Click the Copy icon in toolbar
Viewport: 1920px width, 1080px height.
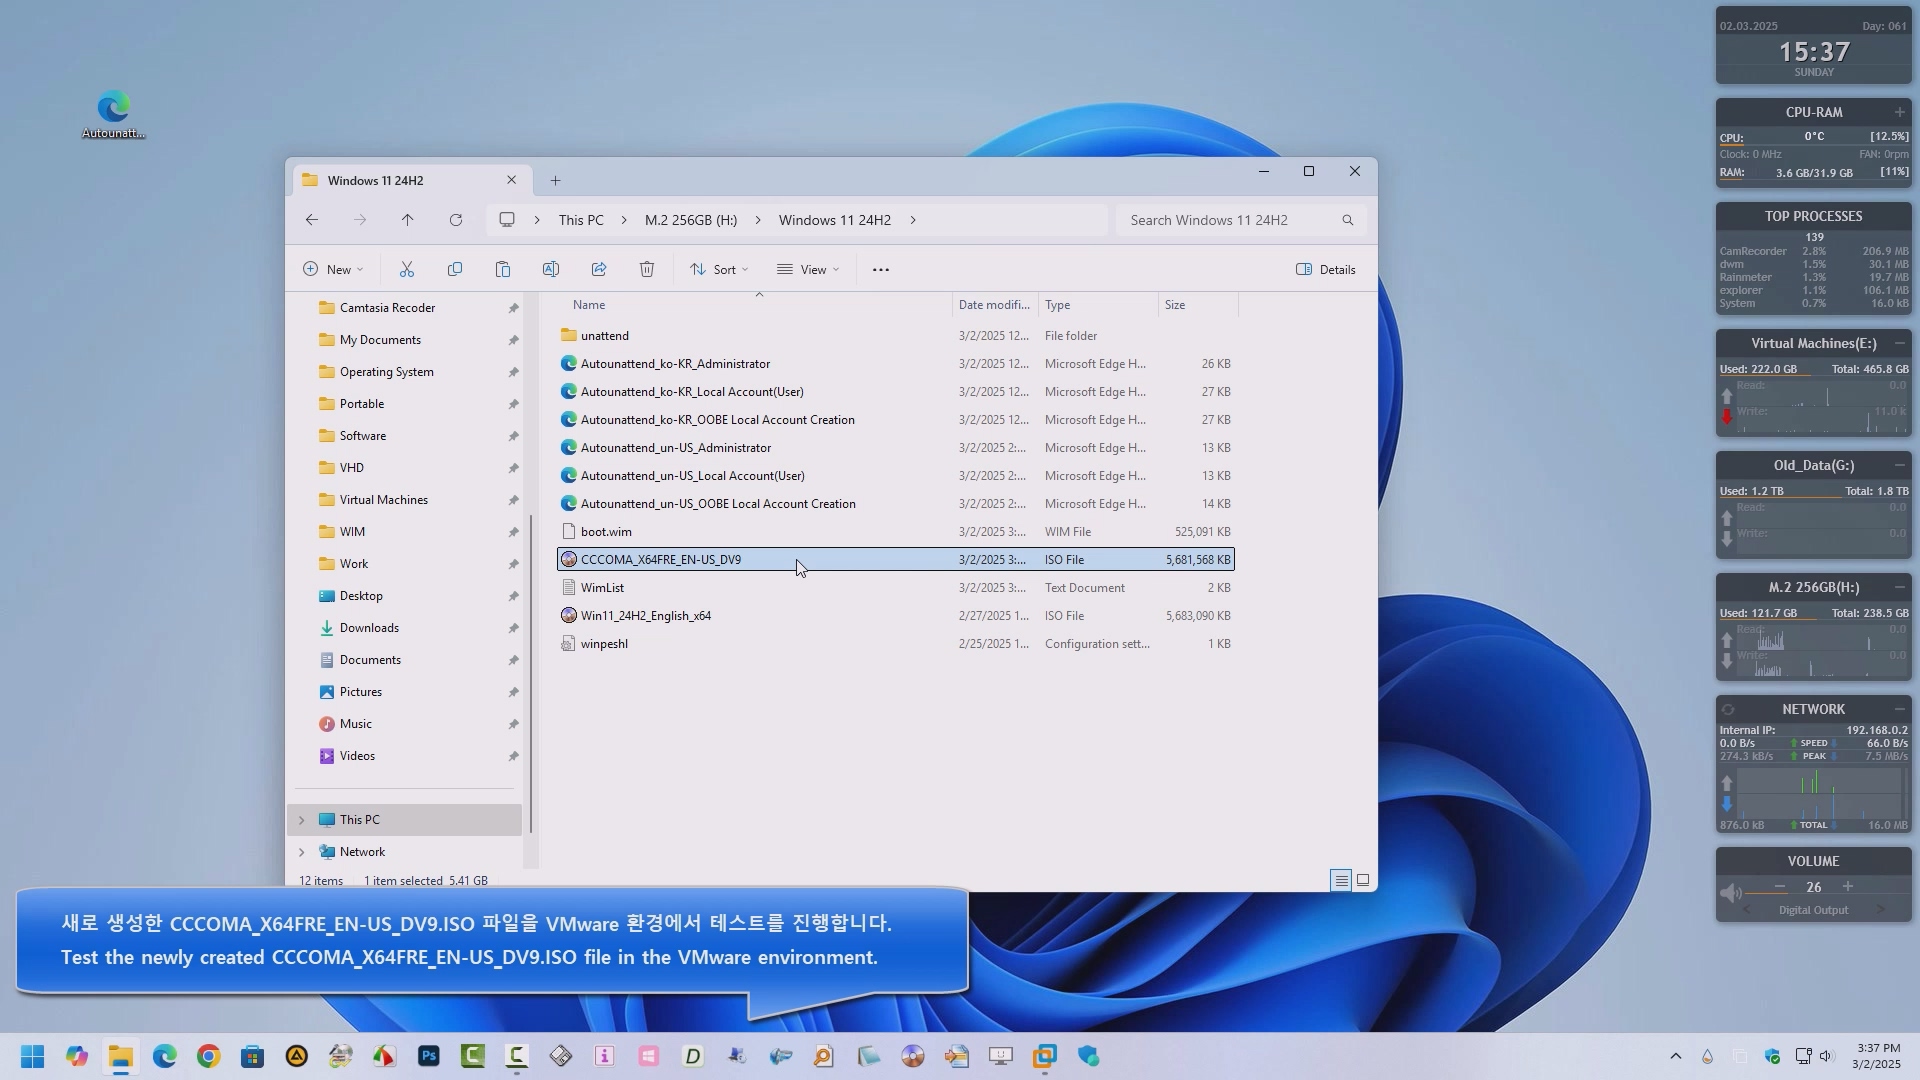coord(455,269)
